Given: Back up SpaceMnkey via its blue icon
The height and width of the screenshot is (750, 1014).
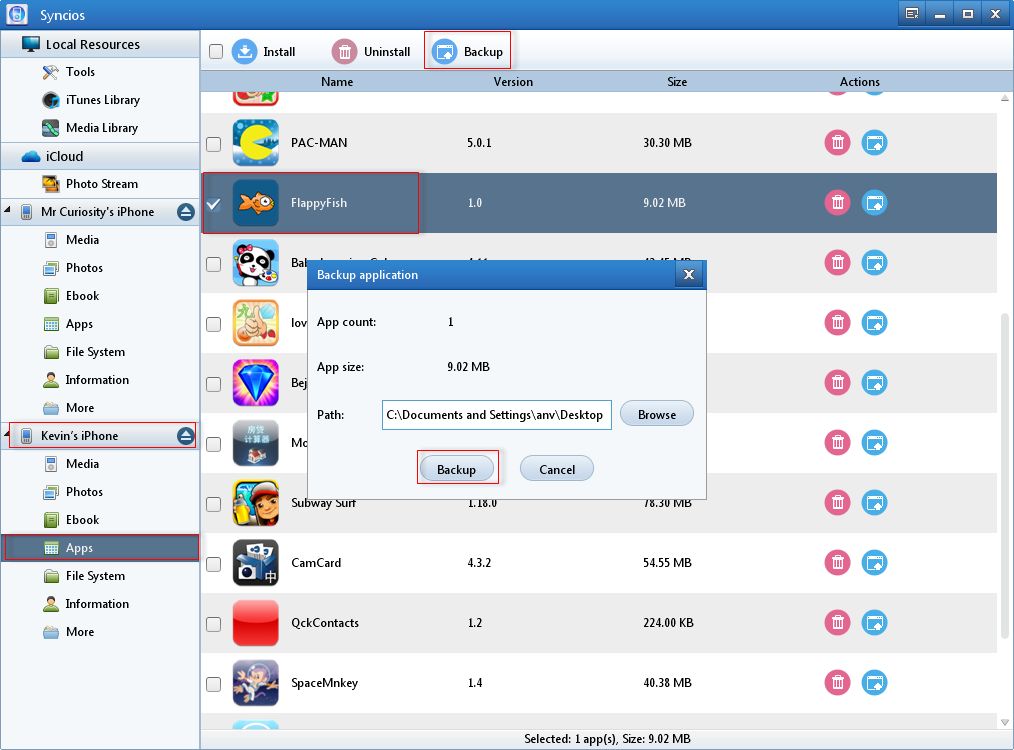Looking at the screenshot, I should [874, 682].
